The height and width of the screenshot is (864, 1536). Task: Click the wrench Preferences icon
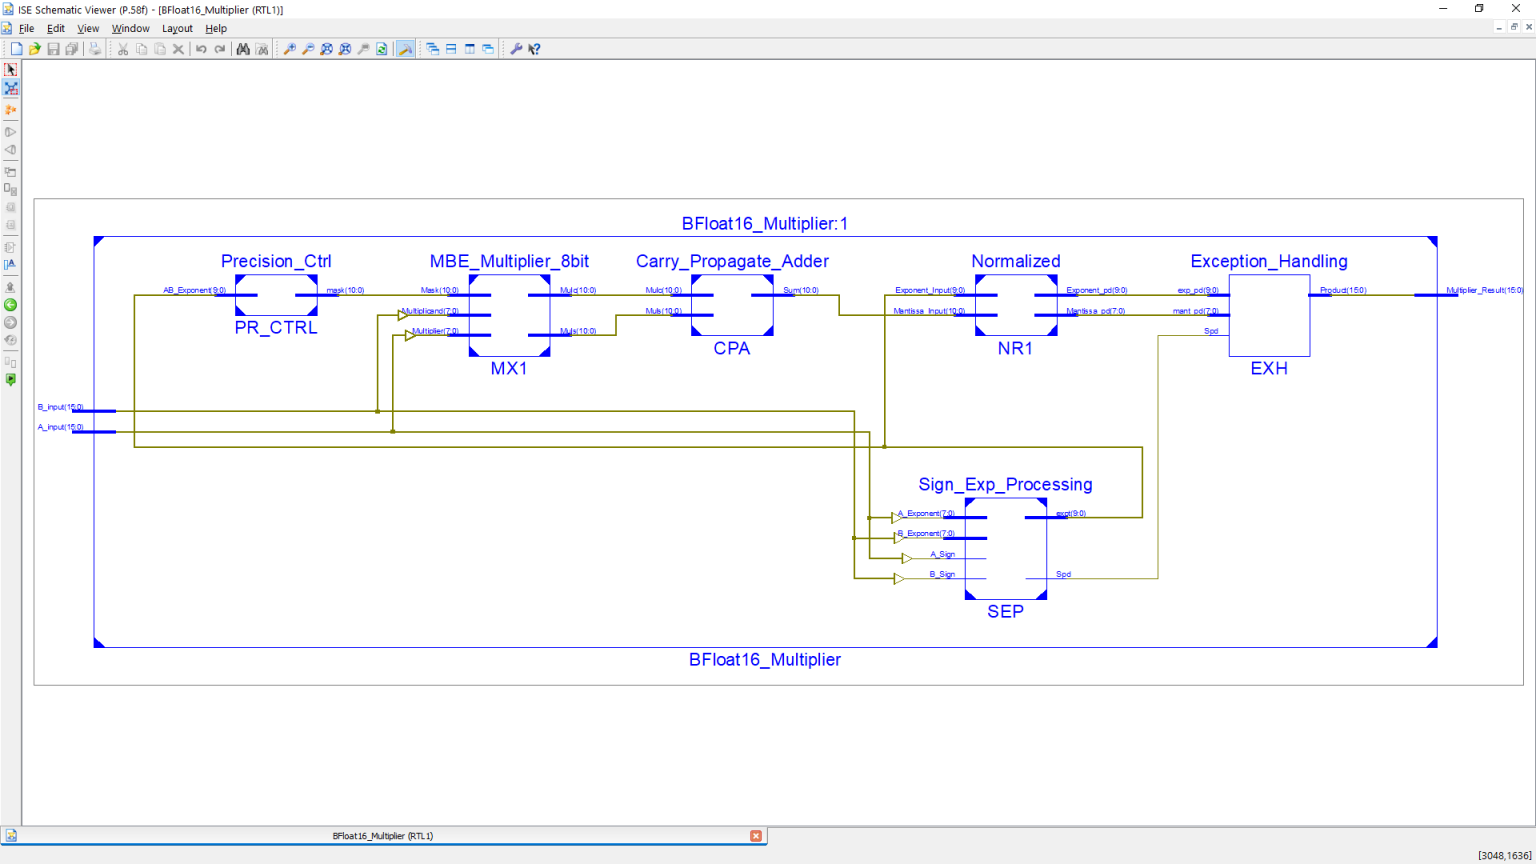click(x=516, y=49)
